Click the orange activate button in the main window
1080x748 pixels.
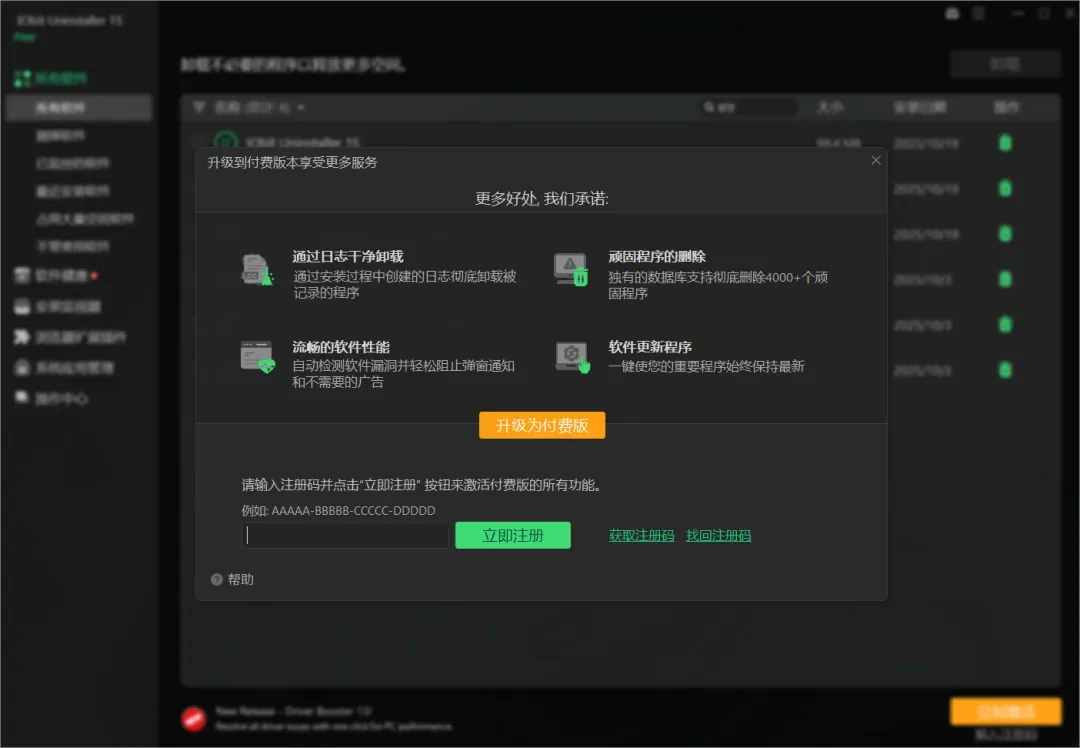coord(1006,711)
